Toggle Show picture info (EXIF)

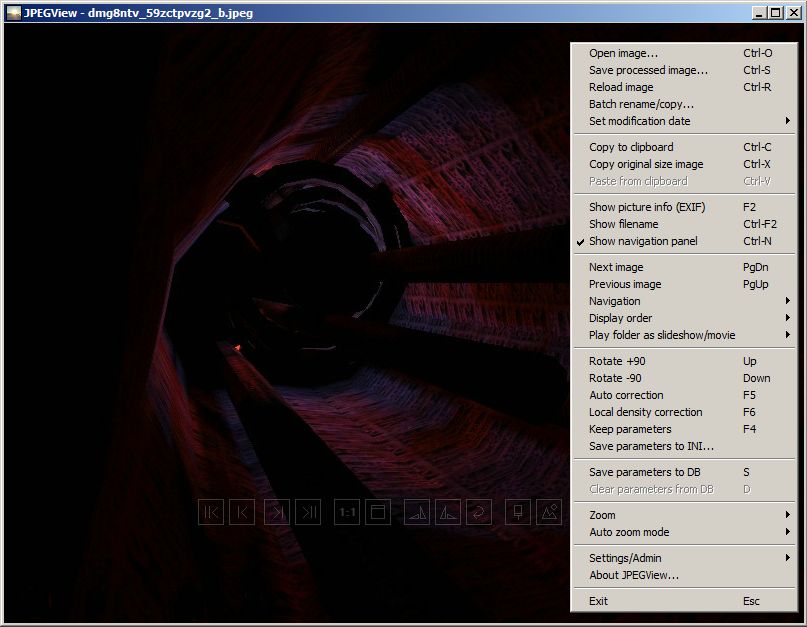point(646,207)
